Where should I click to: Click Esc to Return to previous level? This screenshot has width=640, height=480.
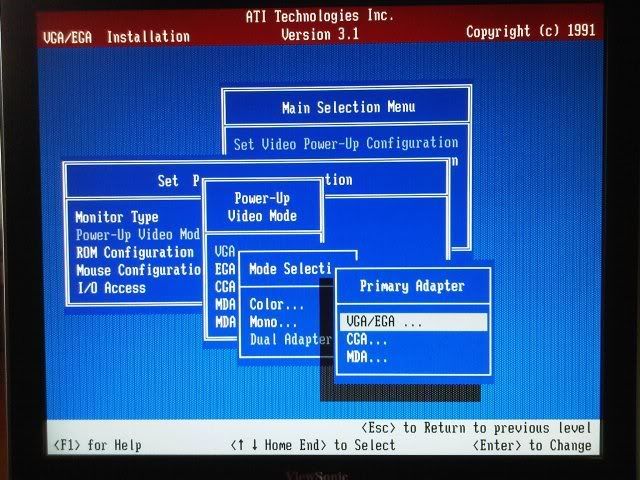(x=476, y=428)
